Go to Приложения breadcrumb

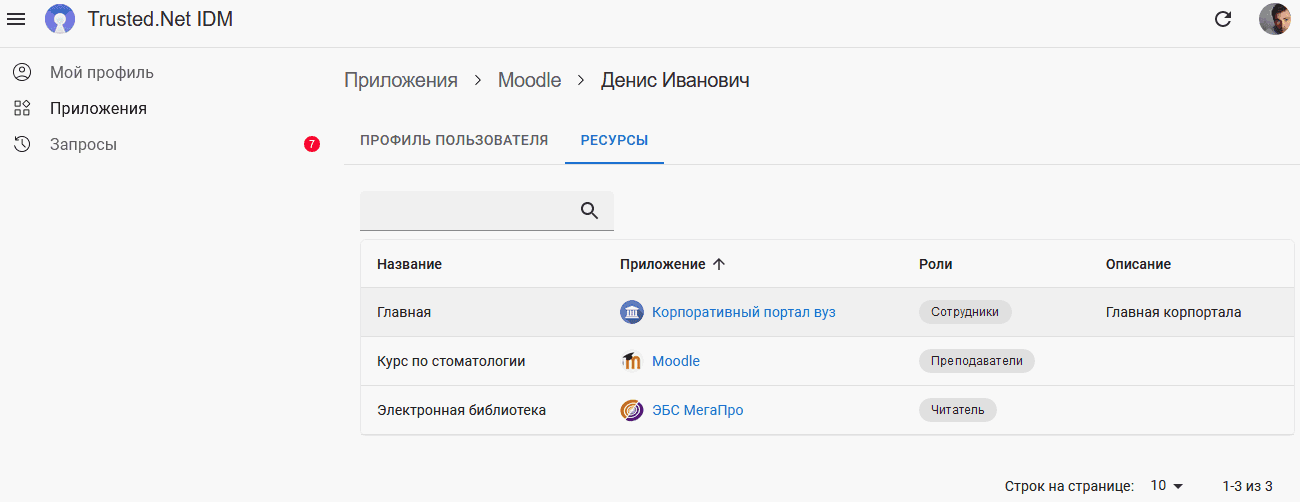coord(401,80)
